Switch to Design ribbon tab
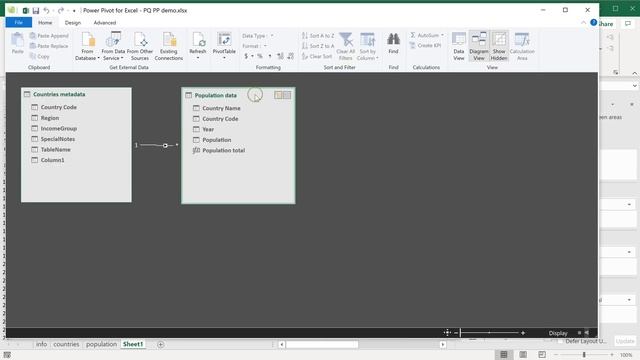Screen dimensions: 640x360 [73, 23]
